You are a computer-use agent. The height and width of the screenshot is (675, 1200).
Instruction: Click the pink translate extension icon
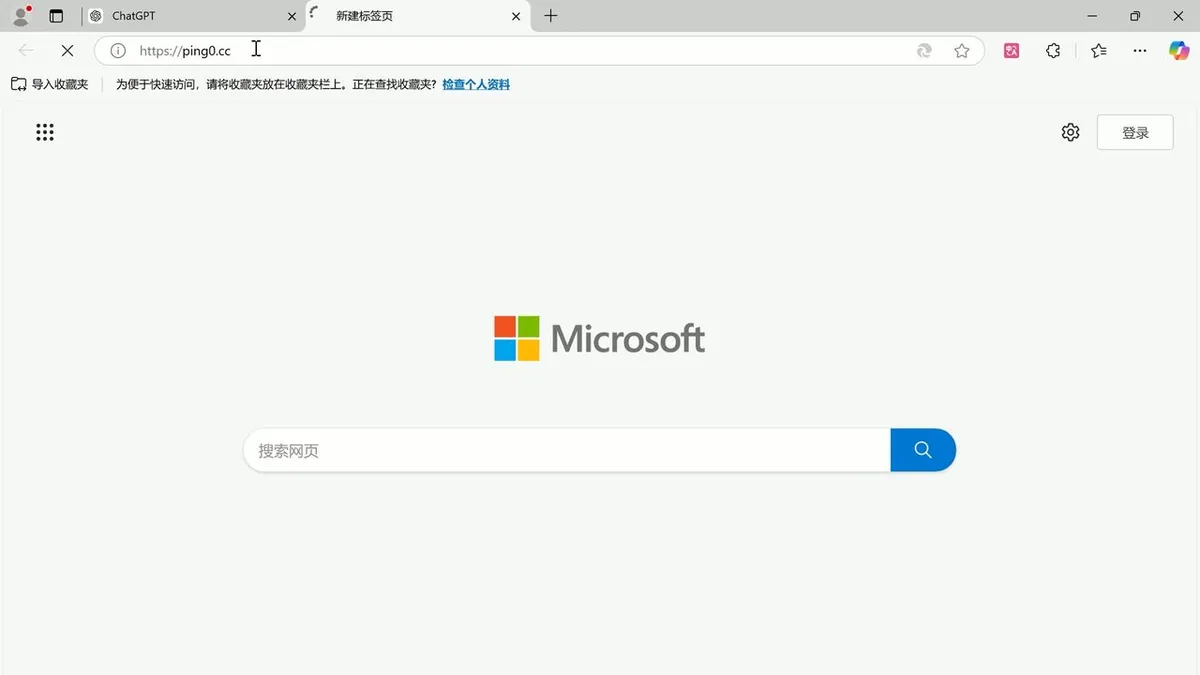point(1011,50)
